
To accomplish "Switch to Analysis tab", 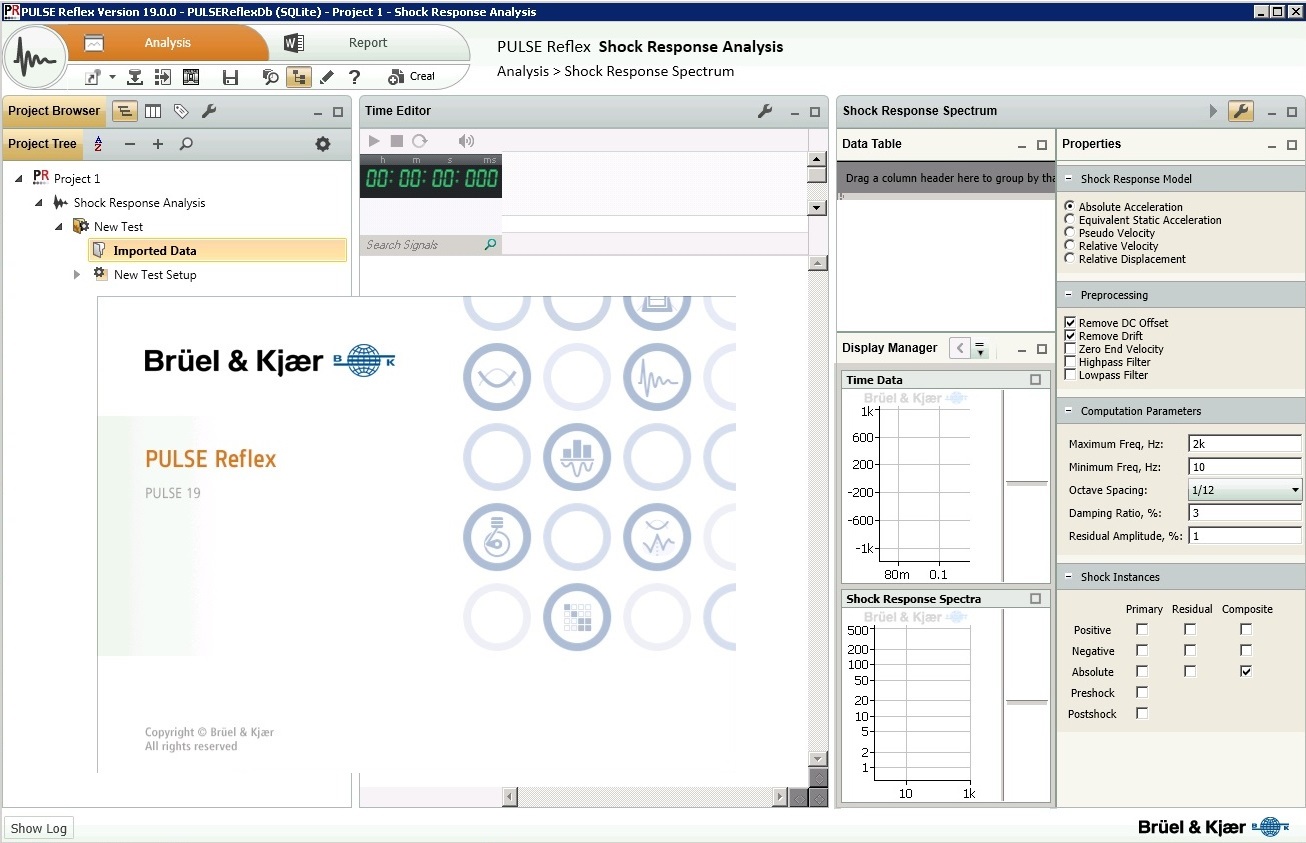I will (x=167, y=43).
